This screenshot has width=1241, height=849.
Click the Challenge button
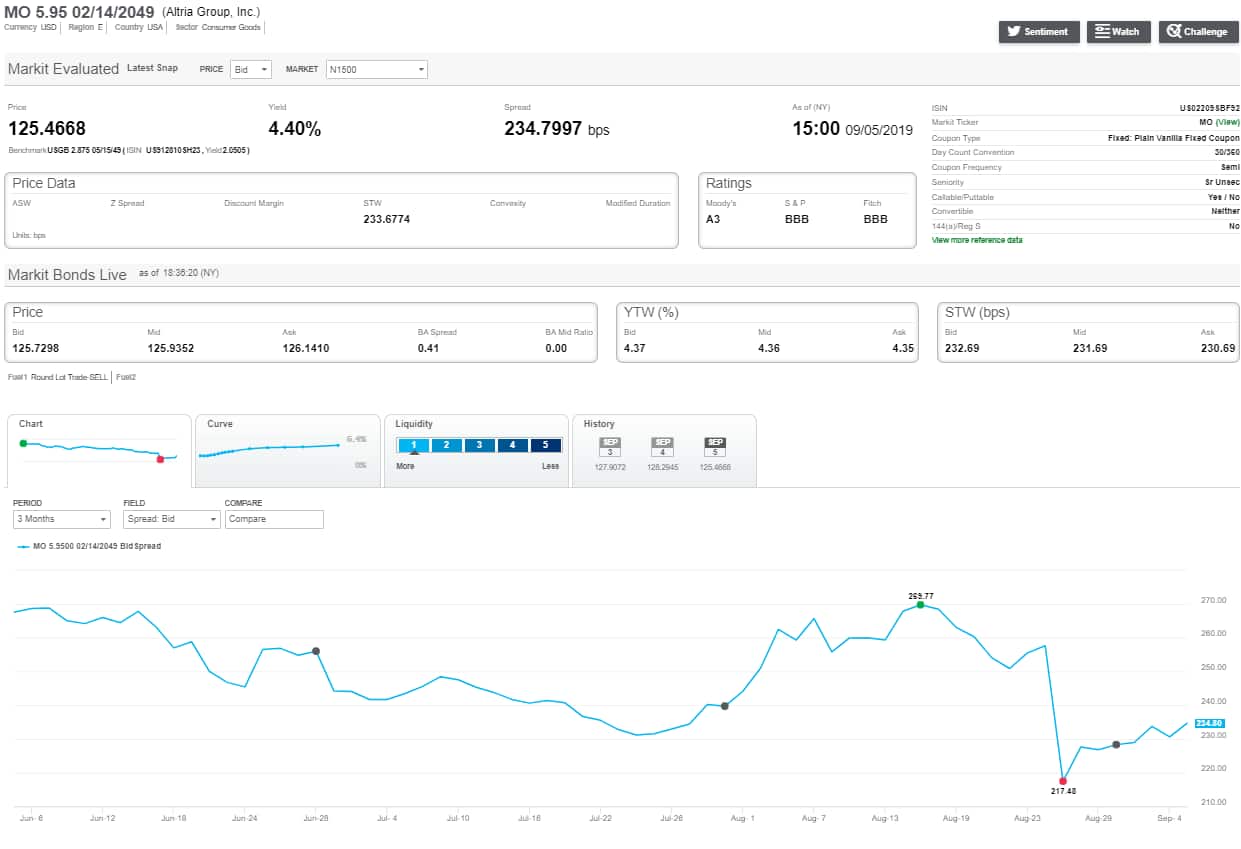(x=1198, y=32)
